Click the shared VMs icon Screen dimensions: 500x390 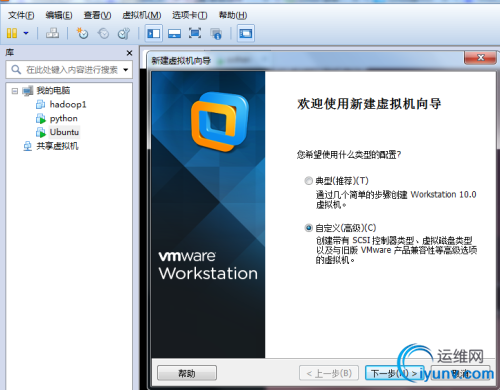click(x=27, y=146)
